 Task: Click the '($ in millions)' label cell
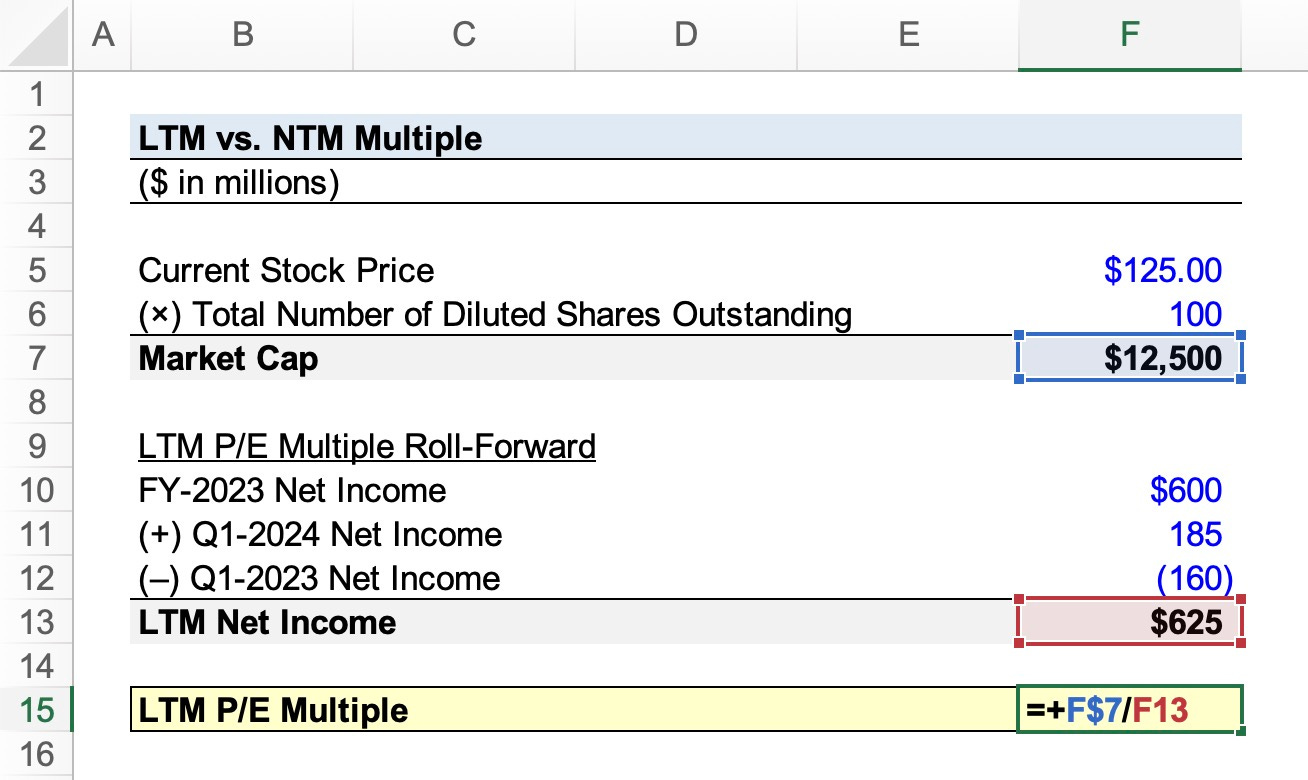point(239,183)
